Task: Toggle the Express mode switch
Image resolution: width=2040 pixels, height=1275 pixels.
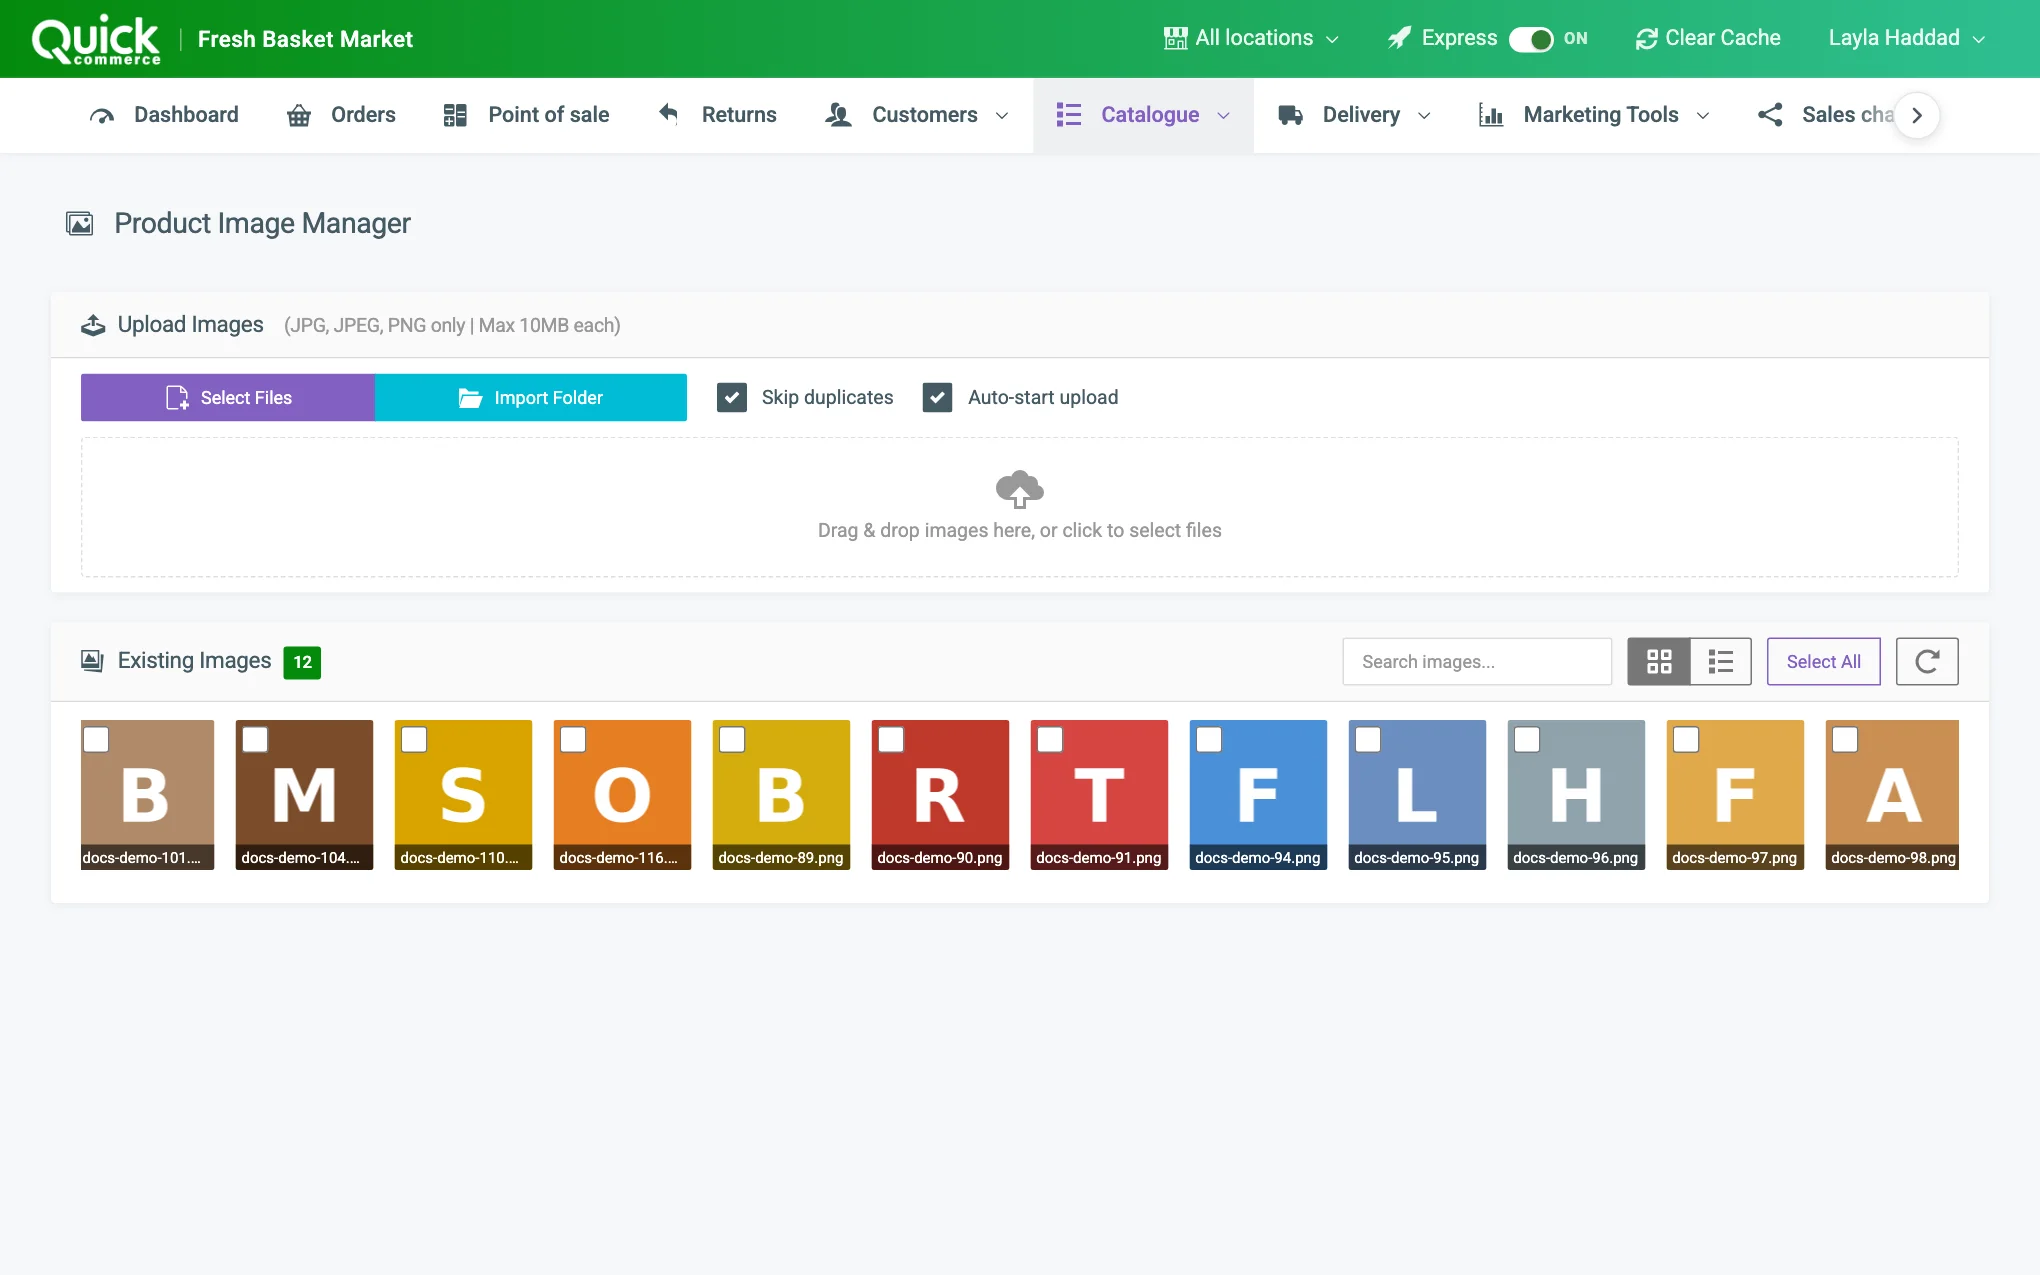Action: point(1531,39)
